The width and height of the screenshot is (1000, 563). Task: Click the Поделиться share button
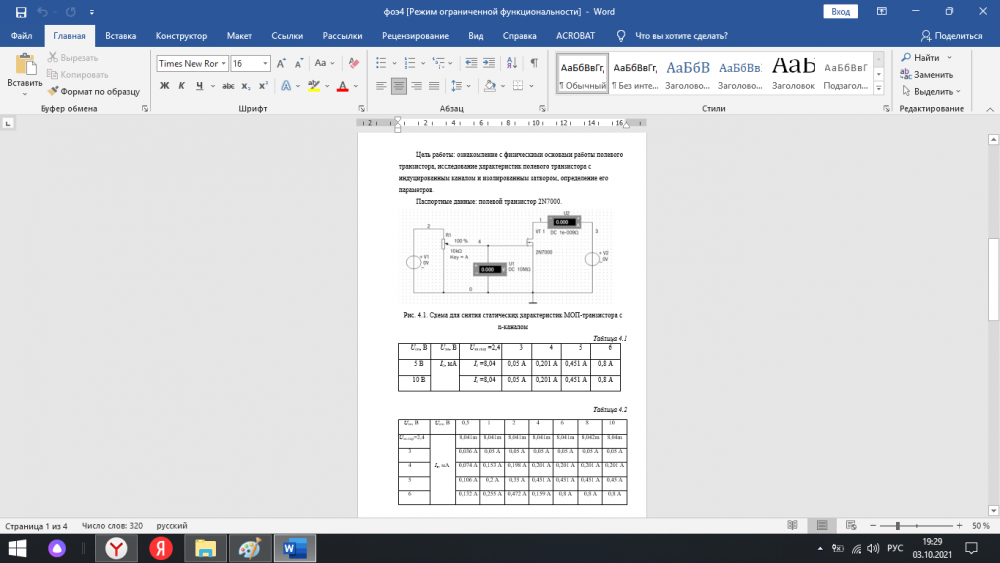click(x=950, y=35)
